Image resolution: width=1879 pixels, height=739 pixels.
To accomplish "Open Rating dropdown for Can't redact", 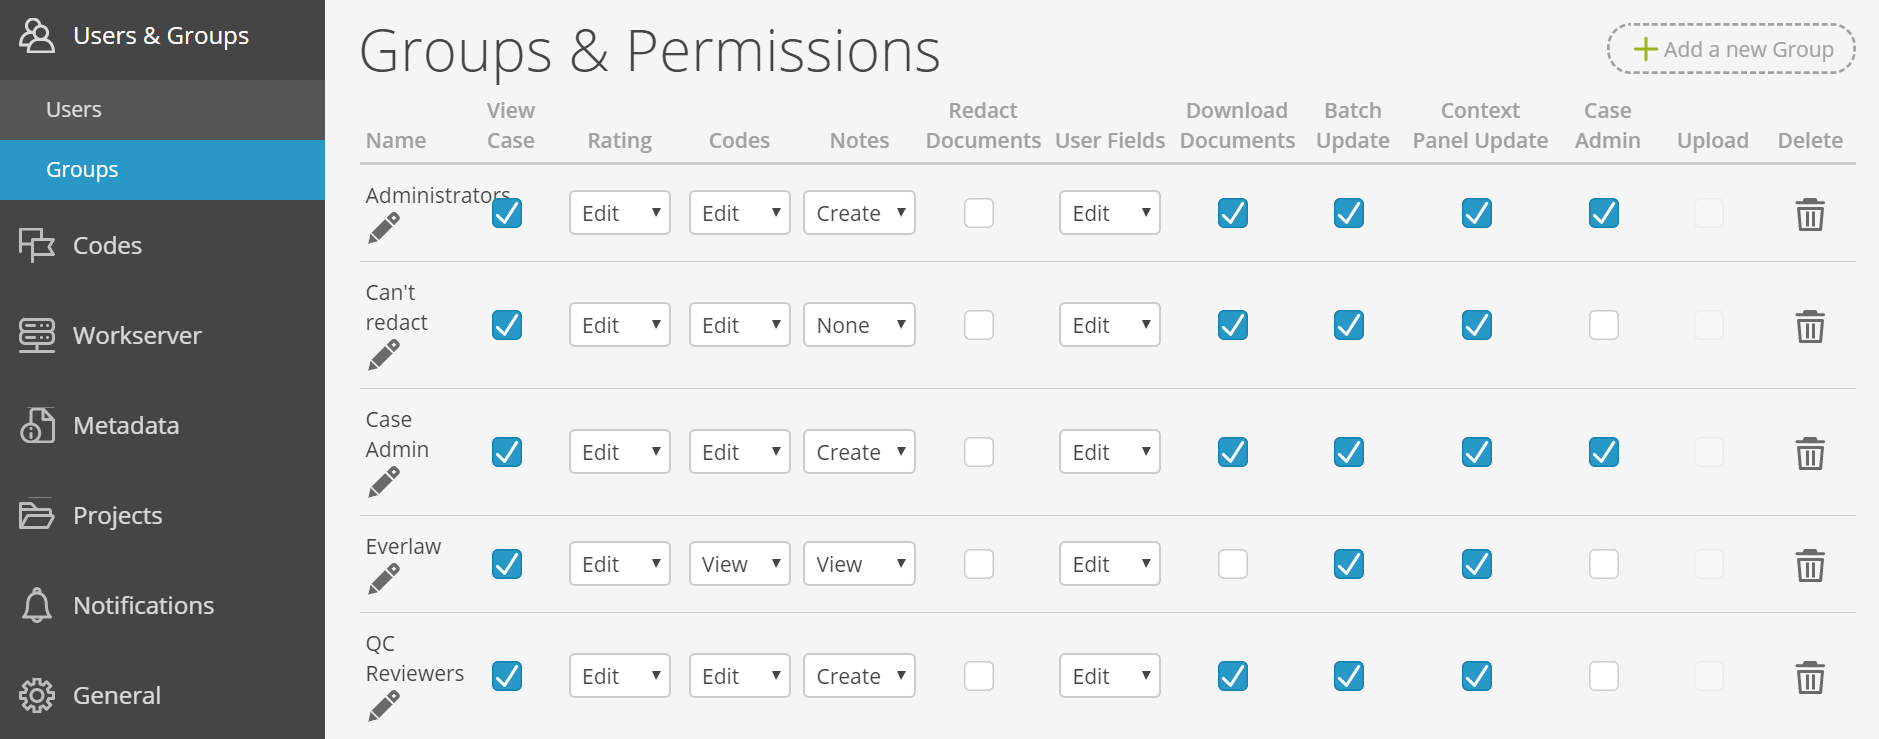I will [x=620, y=325].
